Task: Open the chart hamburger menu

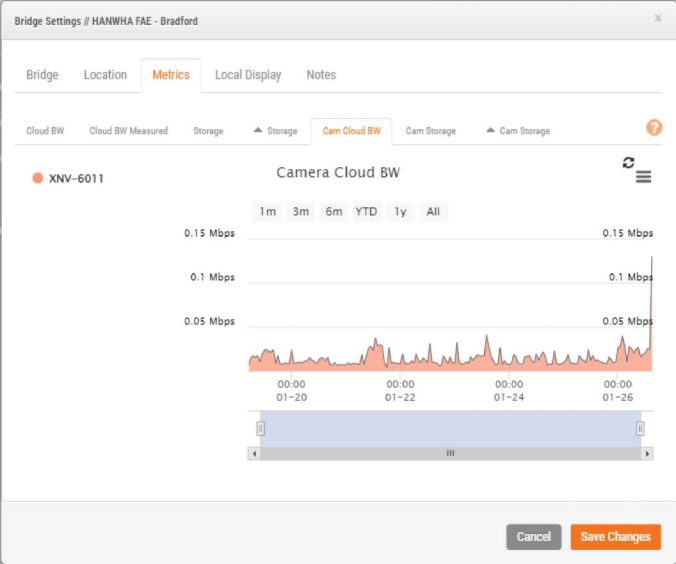Action: click(643, 177)
